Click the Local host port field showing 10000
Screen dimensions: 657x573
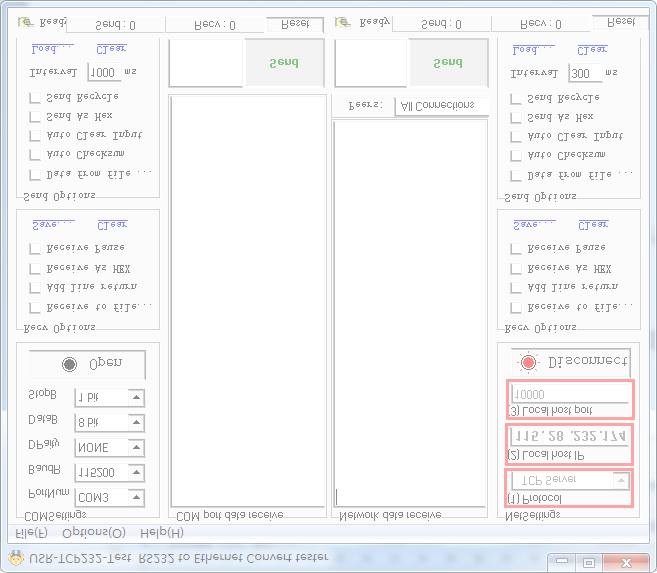[x=569, y=394]
